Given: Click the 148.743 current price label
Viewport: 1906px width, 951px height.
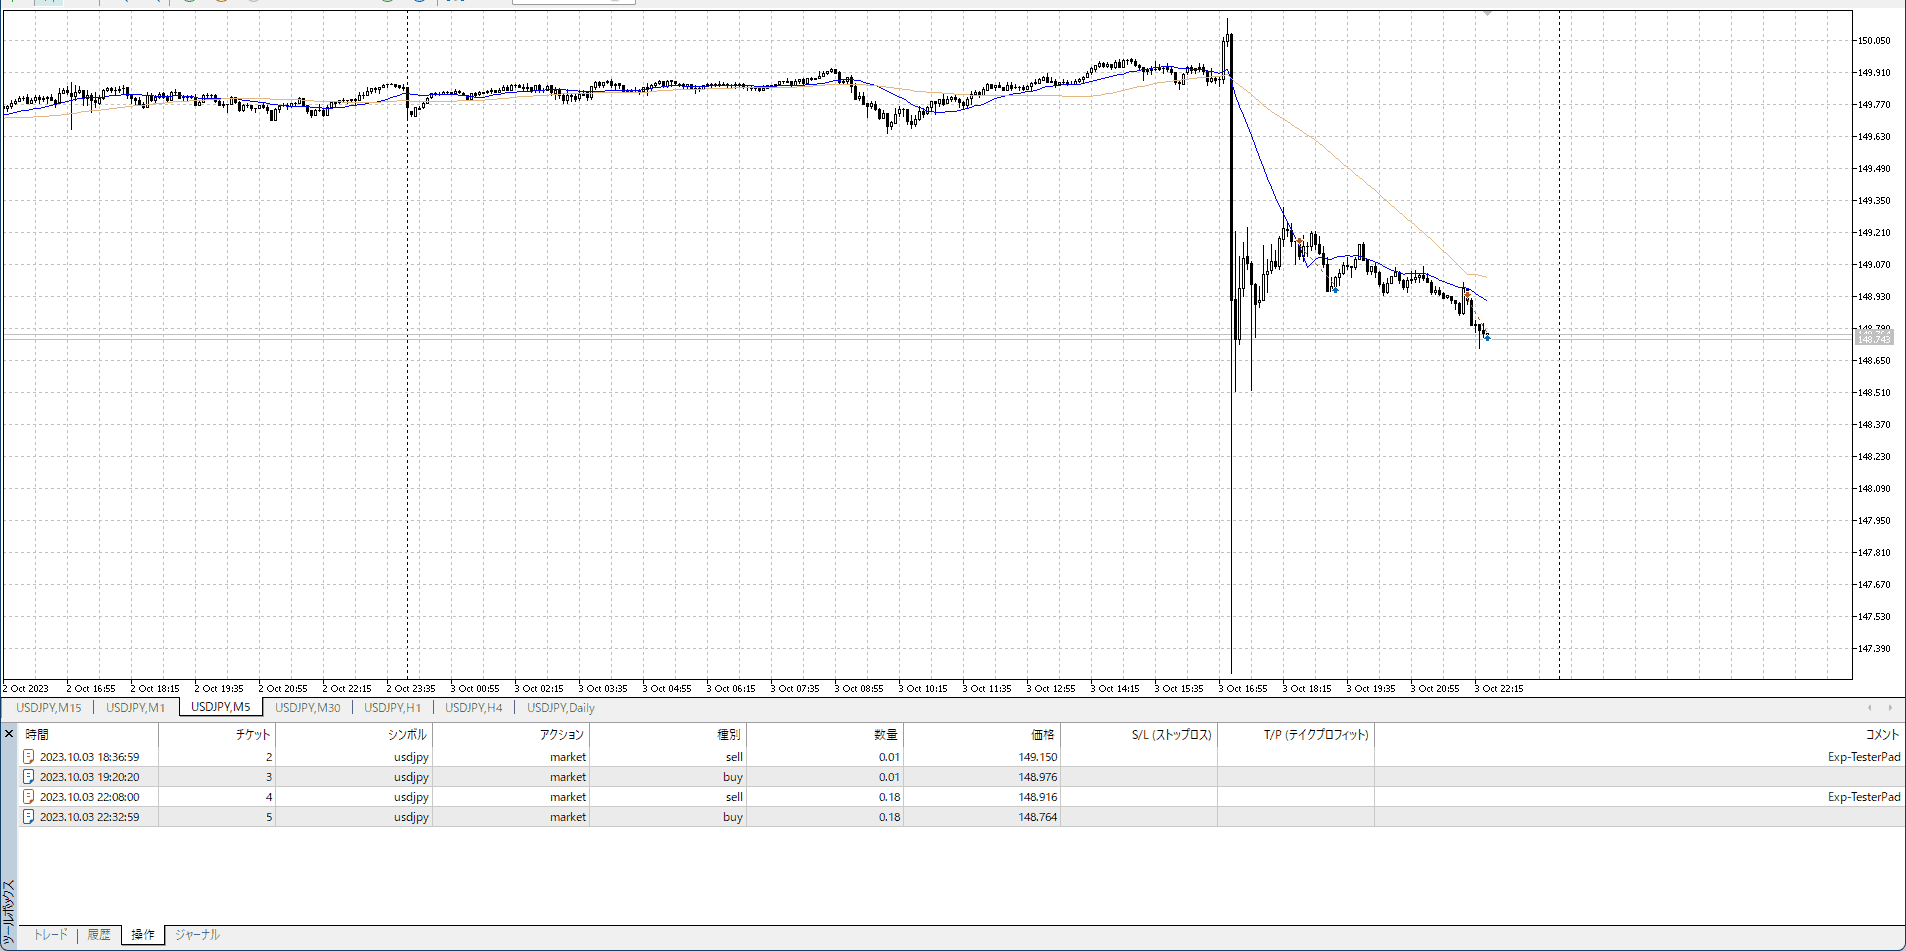Looking at the screenshot, I should coord(1874,340).
